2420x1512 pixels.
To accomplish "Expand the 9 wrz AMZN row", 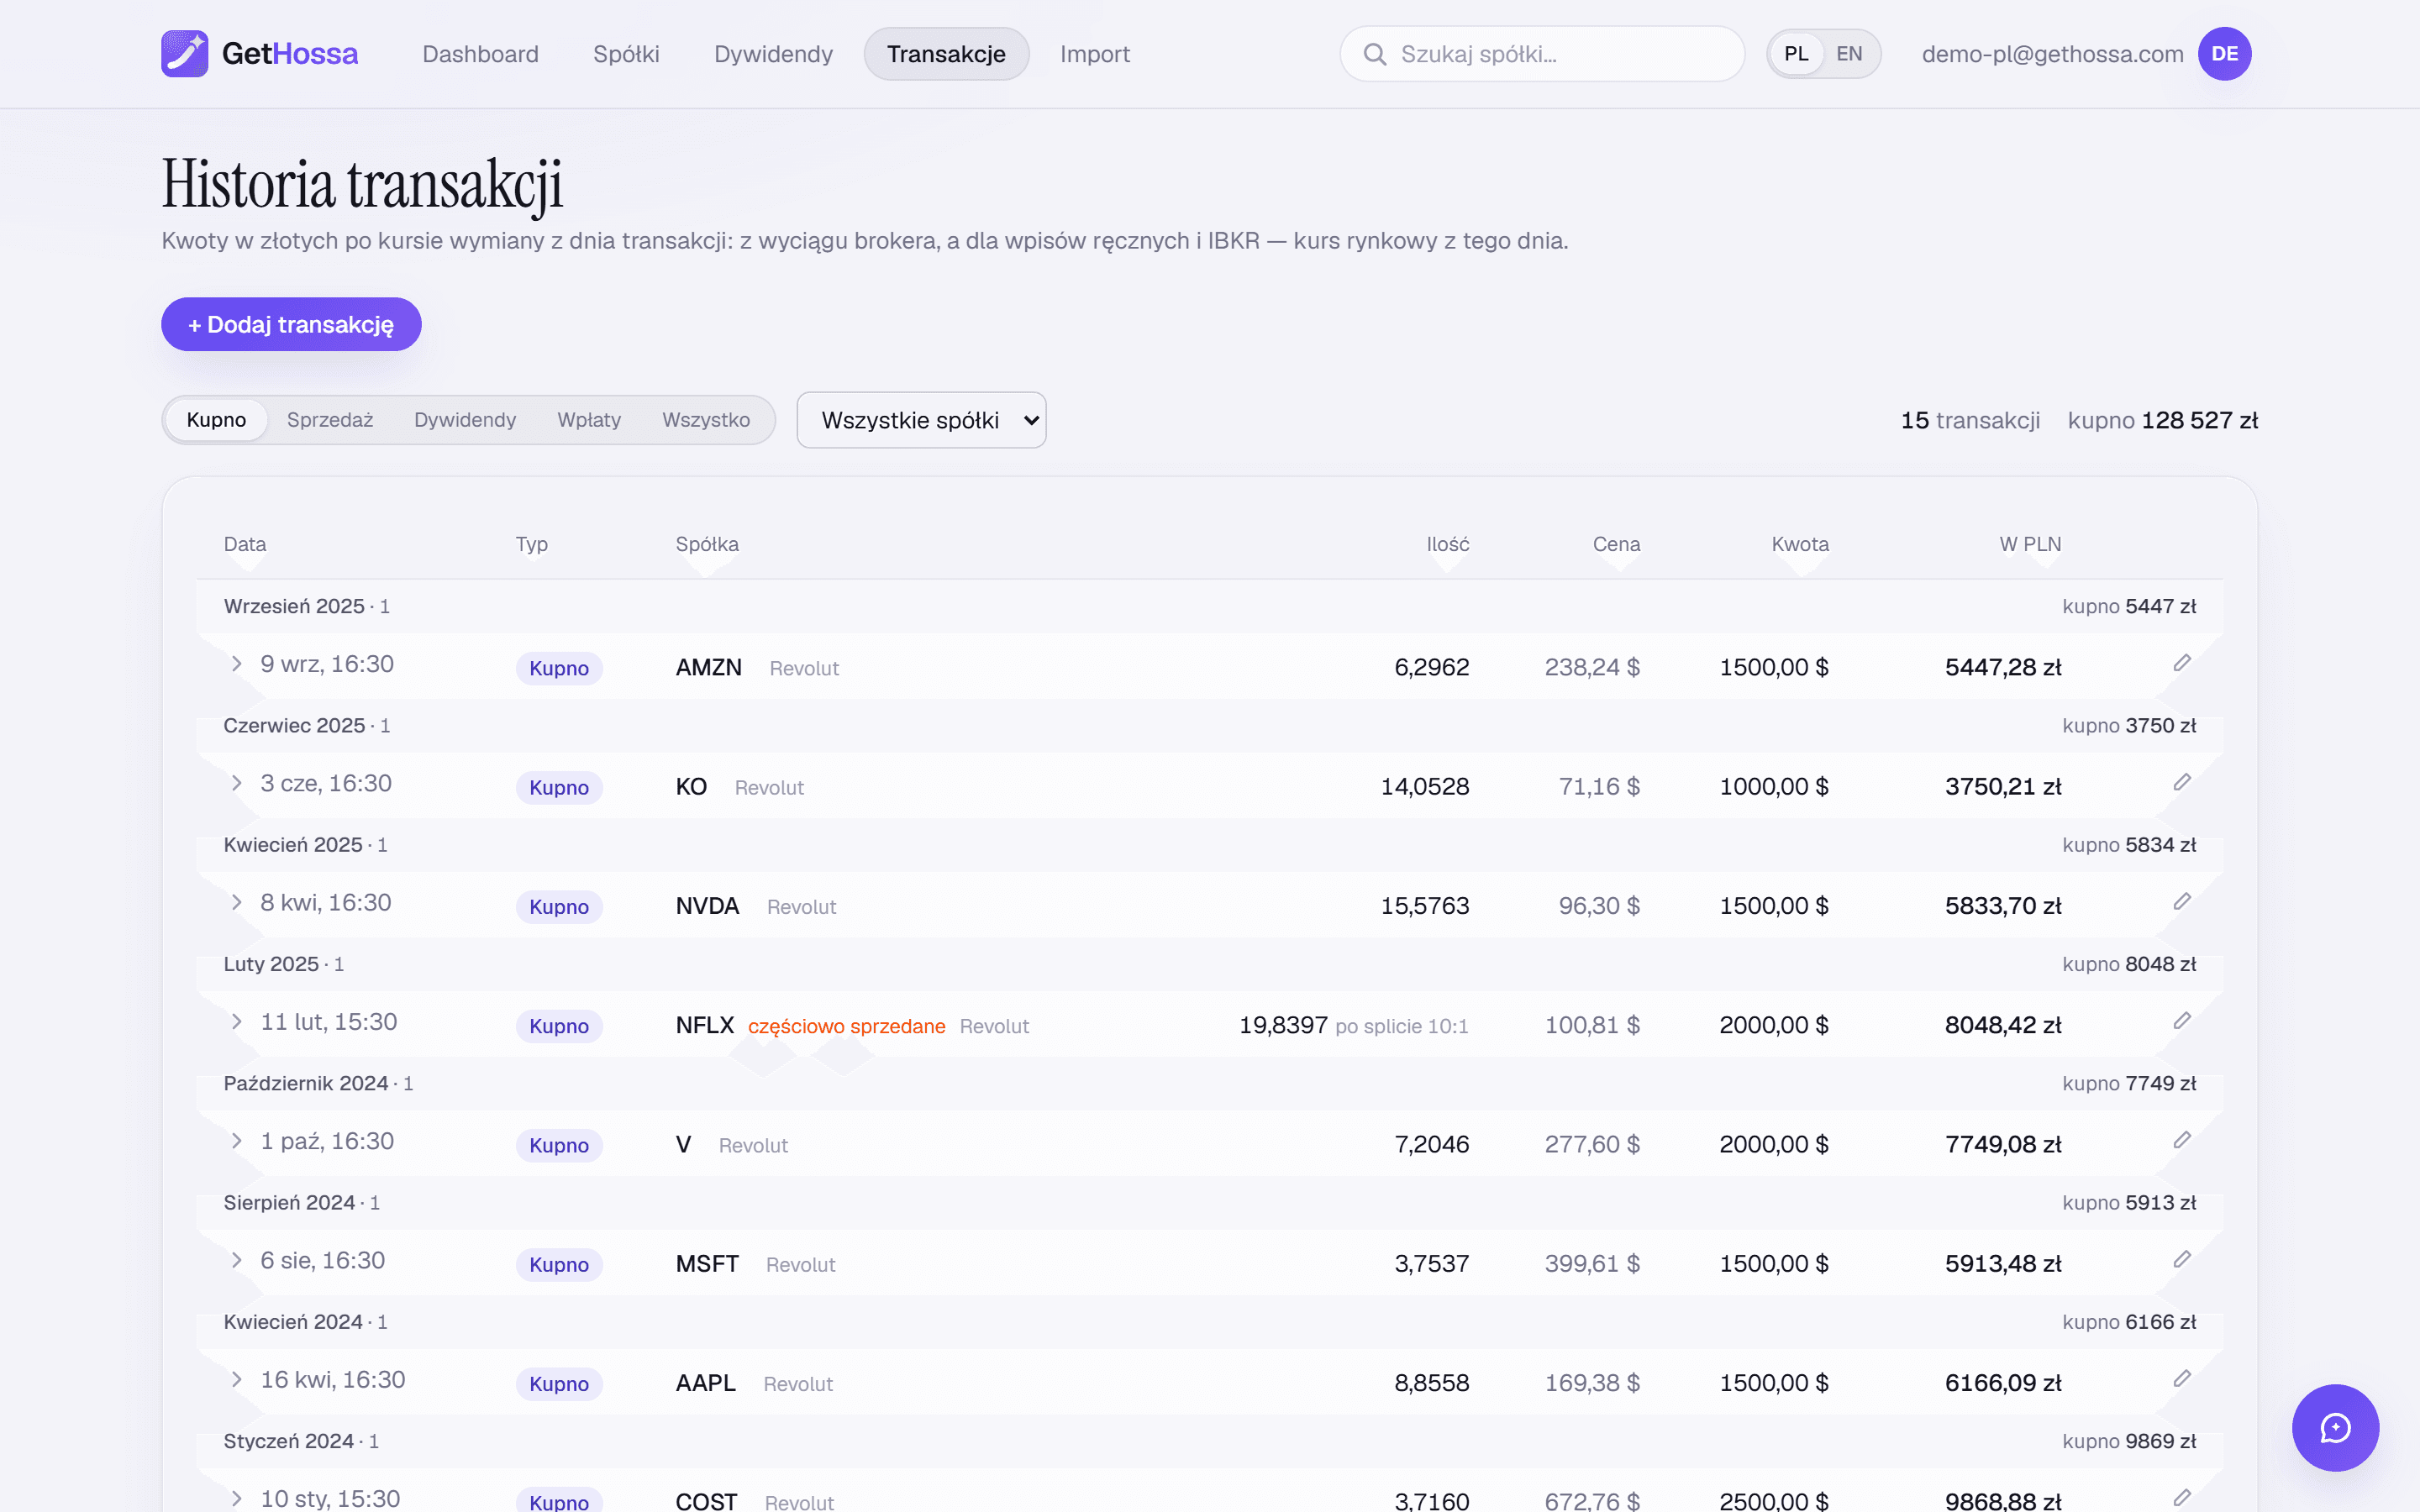I will (x=237, y=664).
